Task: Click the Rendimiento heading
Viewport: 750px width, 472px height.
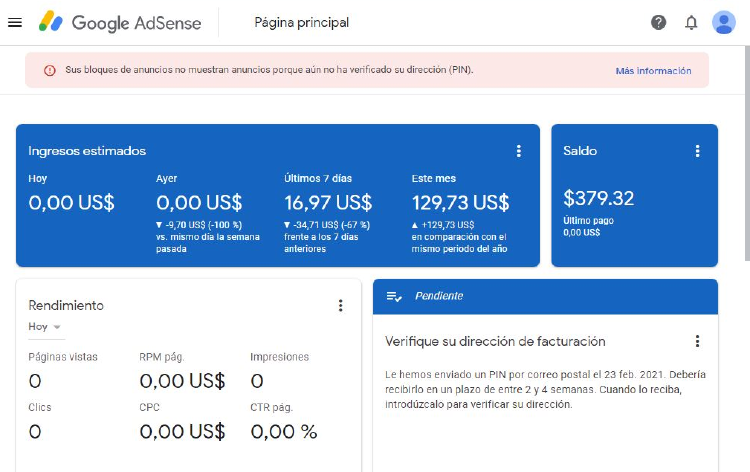Action: point(66,306)
